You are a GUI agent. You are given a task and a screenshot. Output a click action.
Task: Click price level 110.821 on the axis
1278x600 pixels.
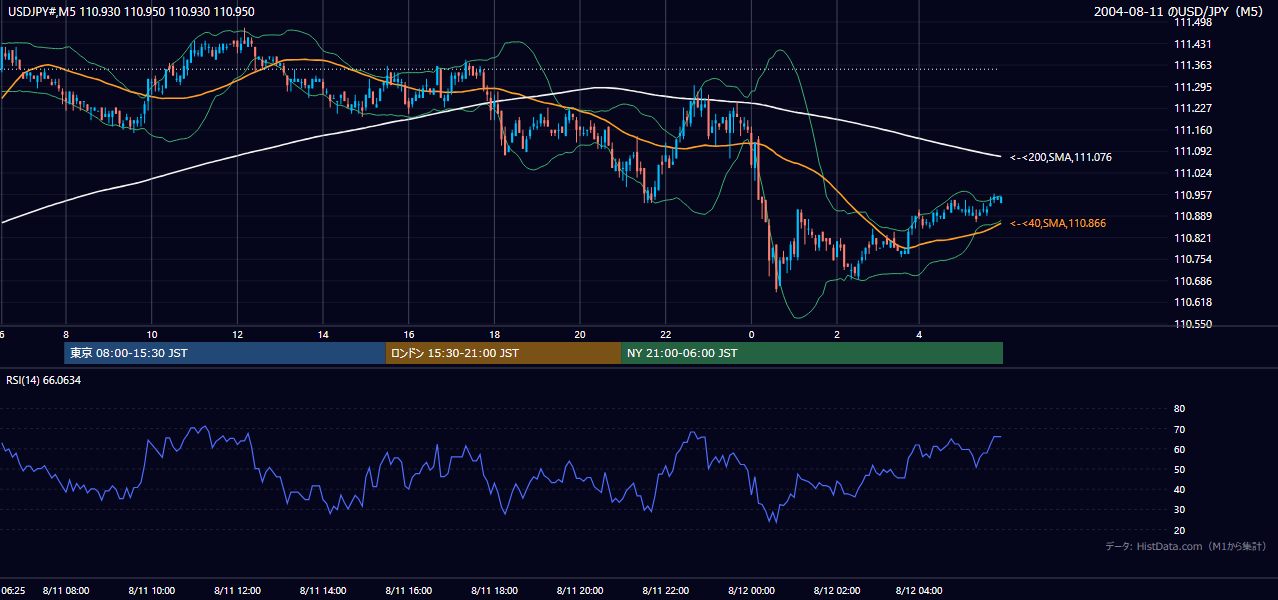pos(1192,238)
